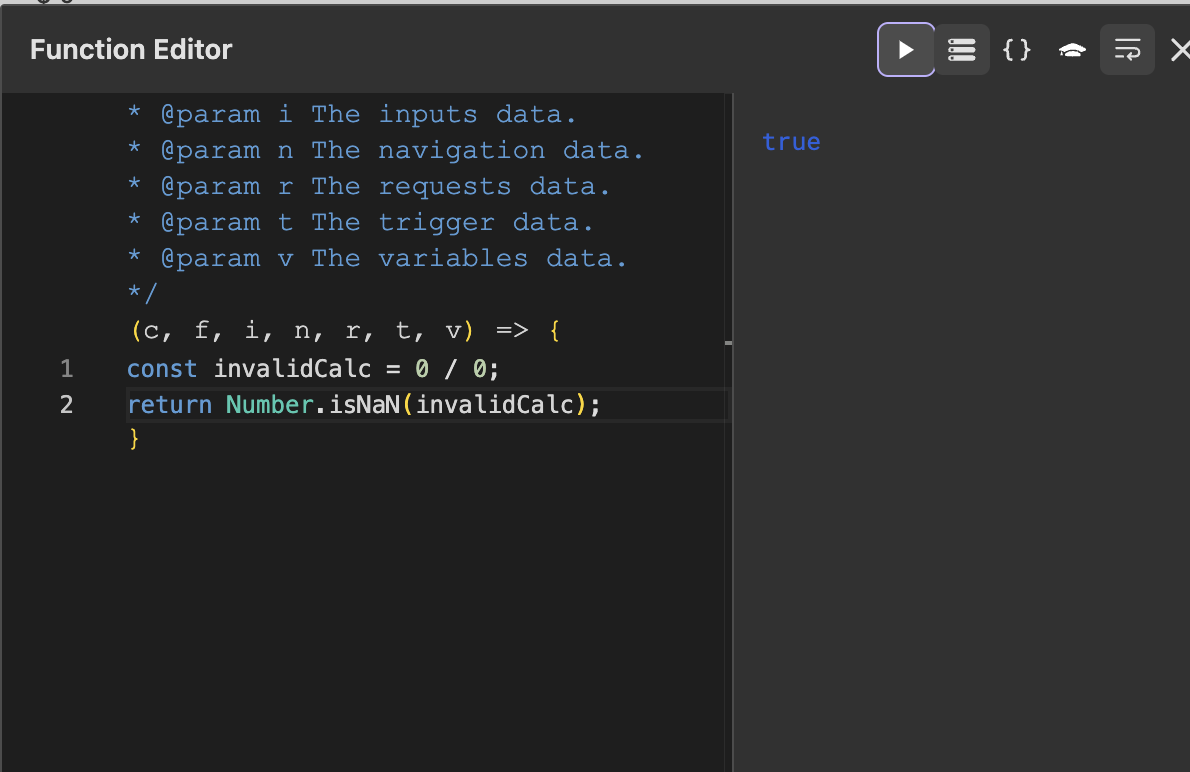Place cursor on 'const invalidCalc = 0 / 0;' line
1190x772 pixels.
[x=313, y=369]
